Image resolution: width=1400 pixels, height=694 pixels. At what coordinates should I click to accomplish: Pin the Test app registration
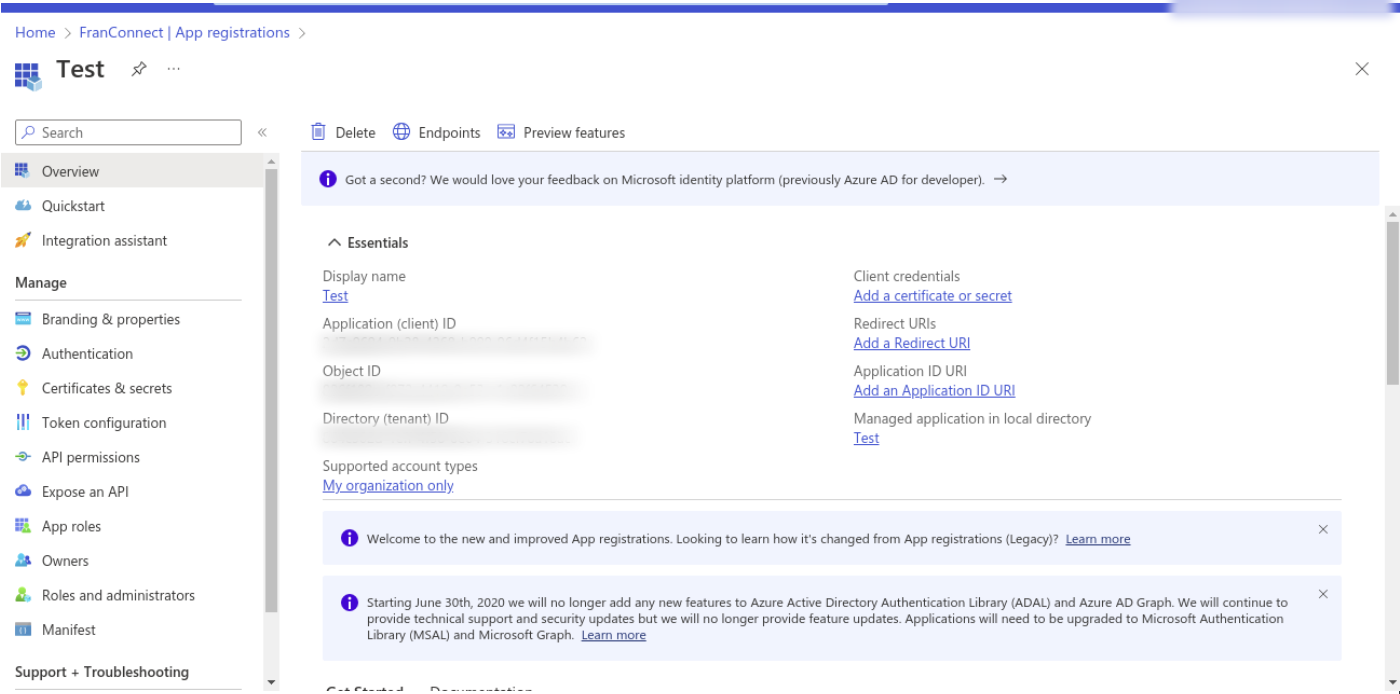point(139,69)
